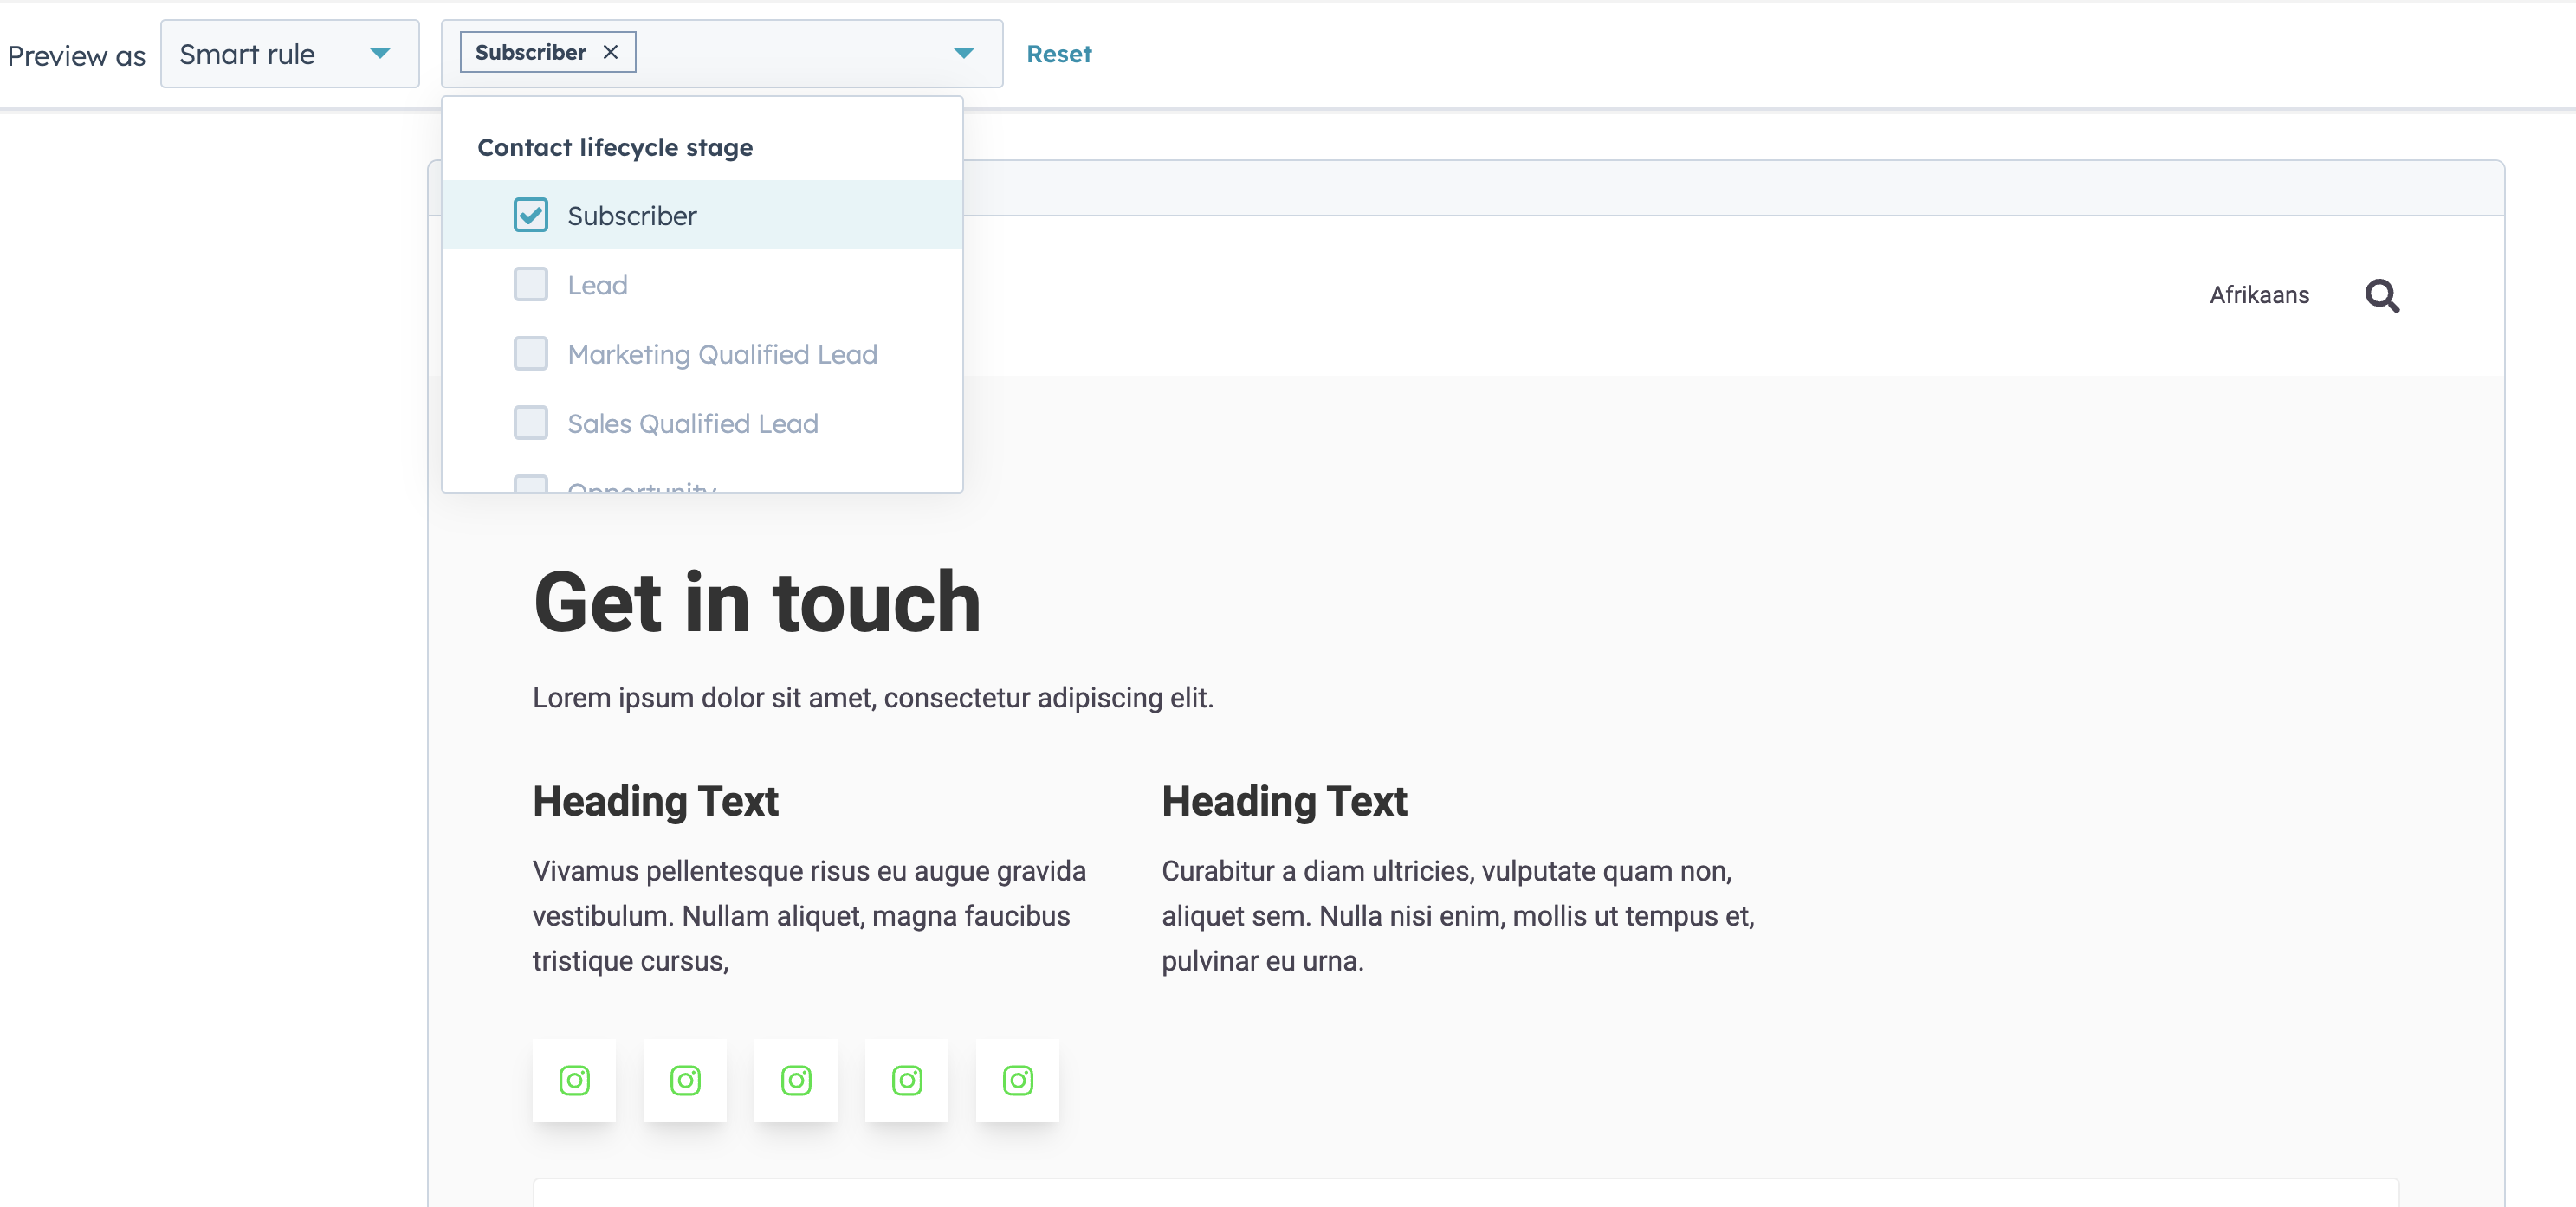Click the middle Instagram social icon

point(796,1080)
